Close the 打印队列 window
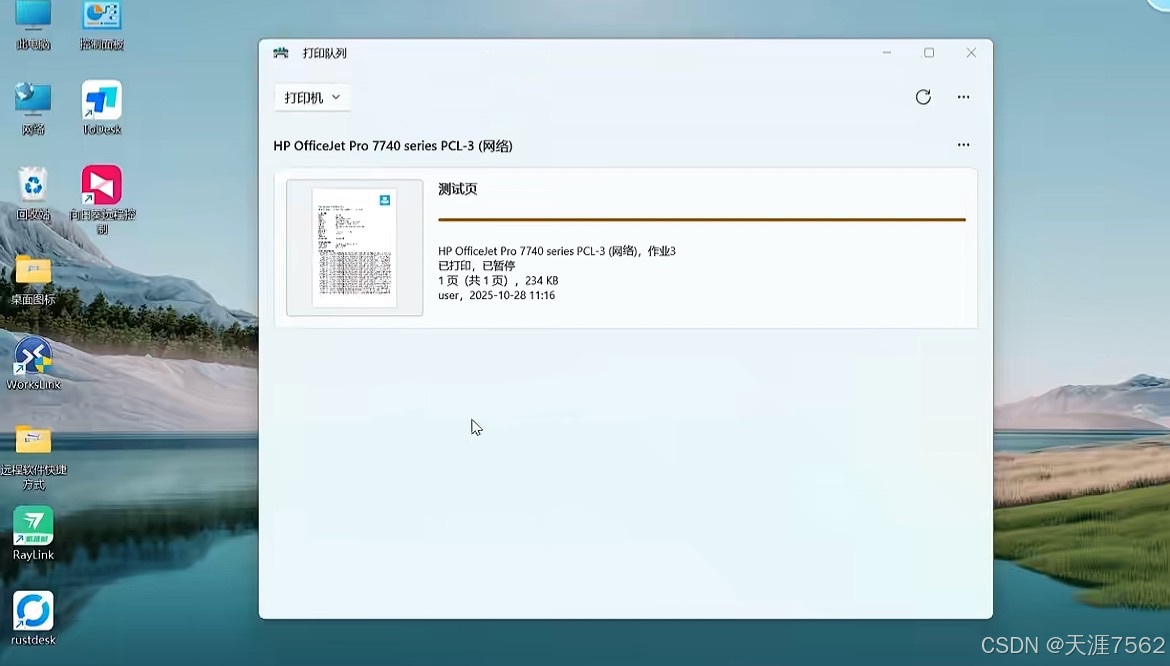Viewport: 1170px width, 666px height. click(x=971, y=52)
